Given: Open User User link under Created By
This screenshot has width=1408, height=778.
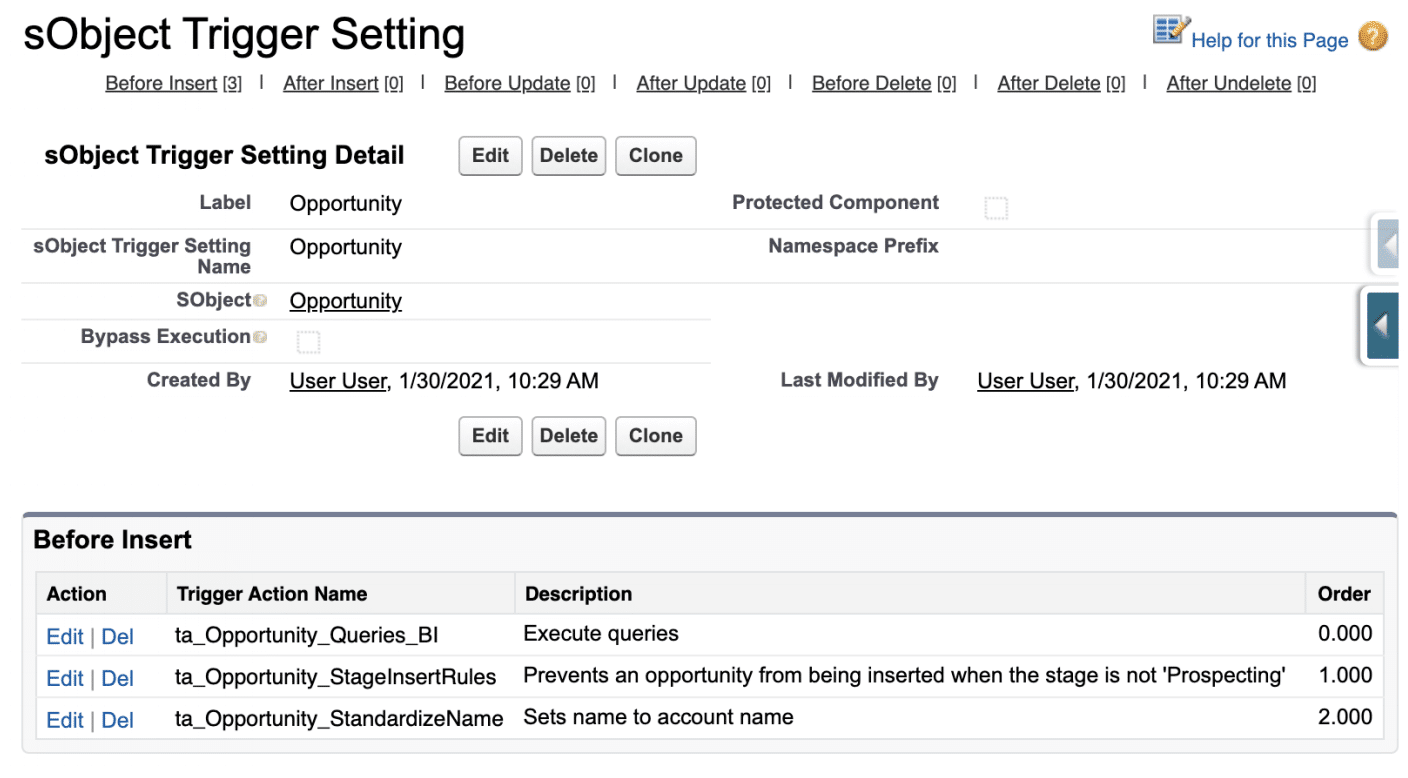Looking at the screenshot, I should point(337,381).
